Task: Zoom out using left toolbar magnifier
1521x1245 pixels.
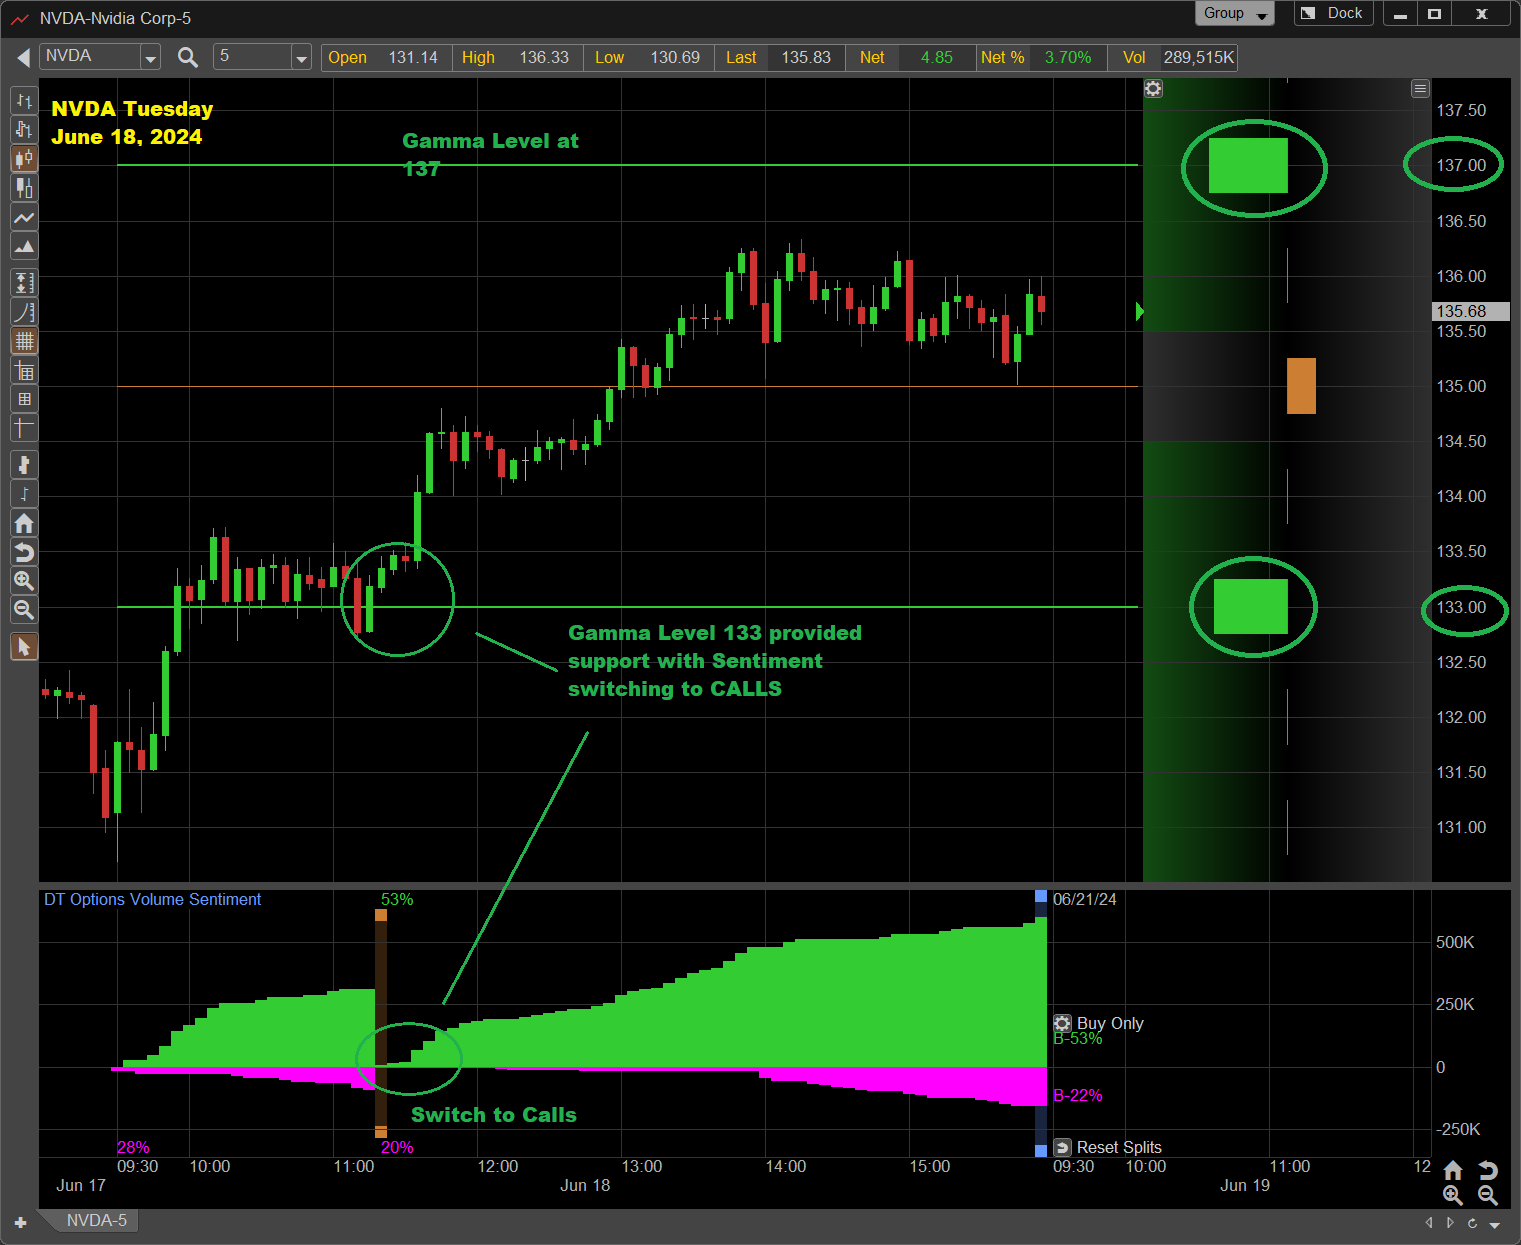Action: 24,609
